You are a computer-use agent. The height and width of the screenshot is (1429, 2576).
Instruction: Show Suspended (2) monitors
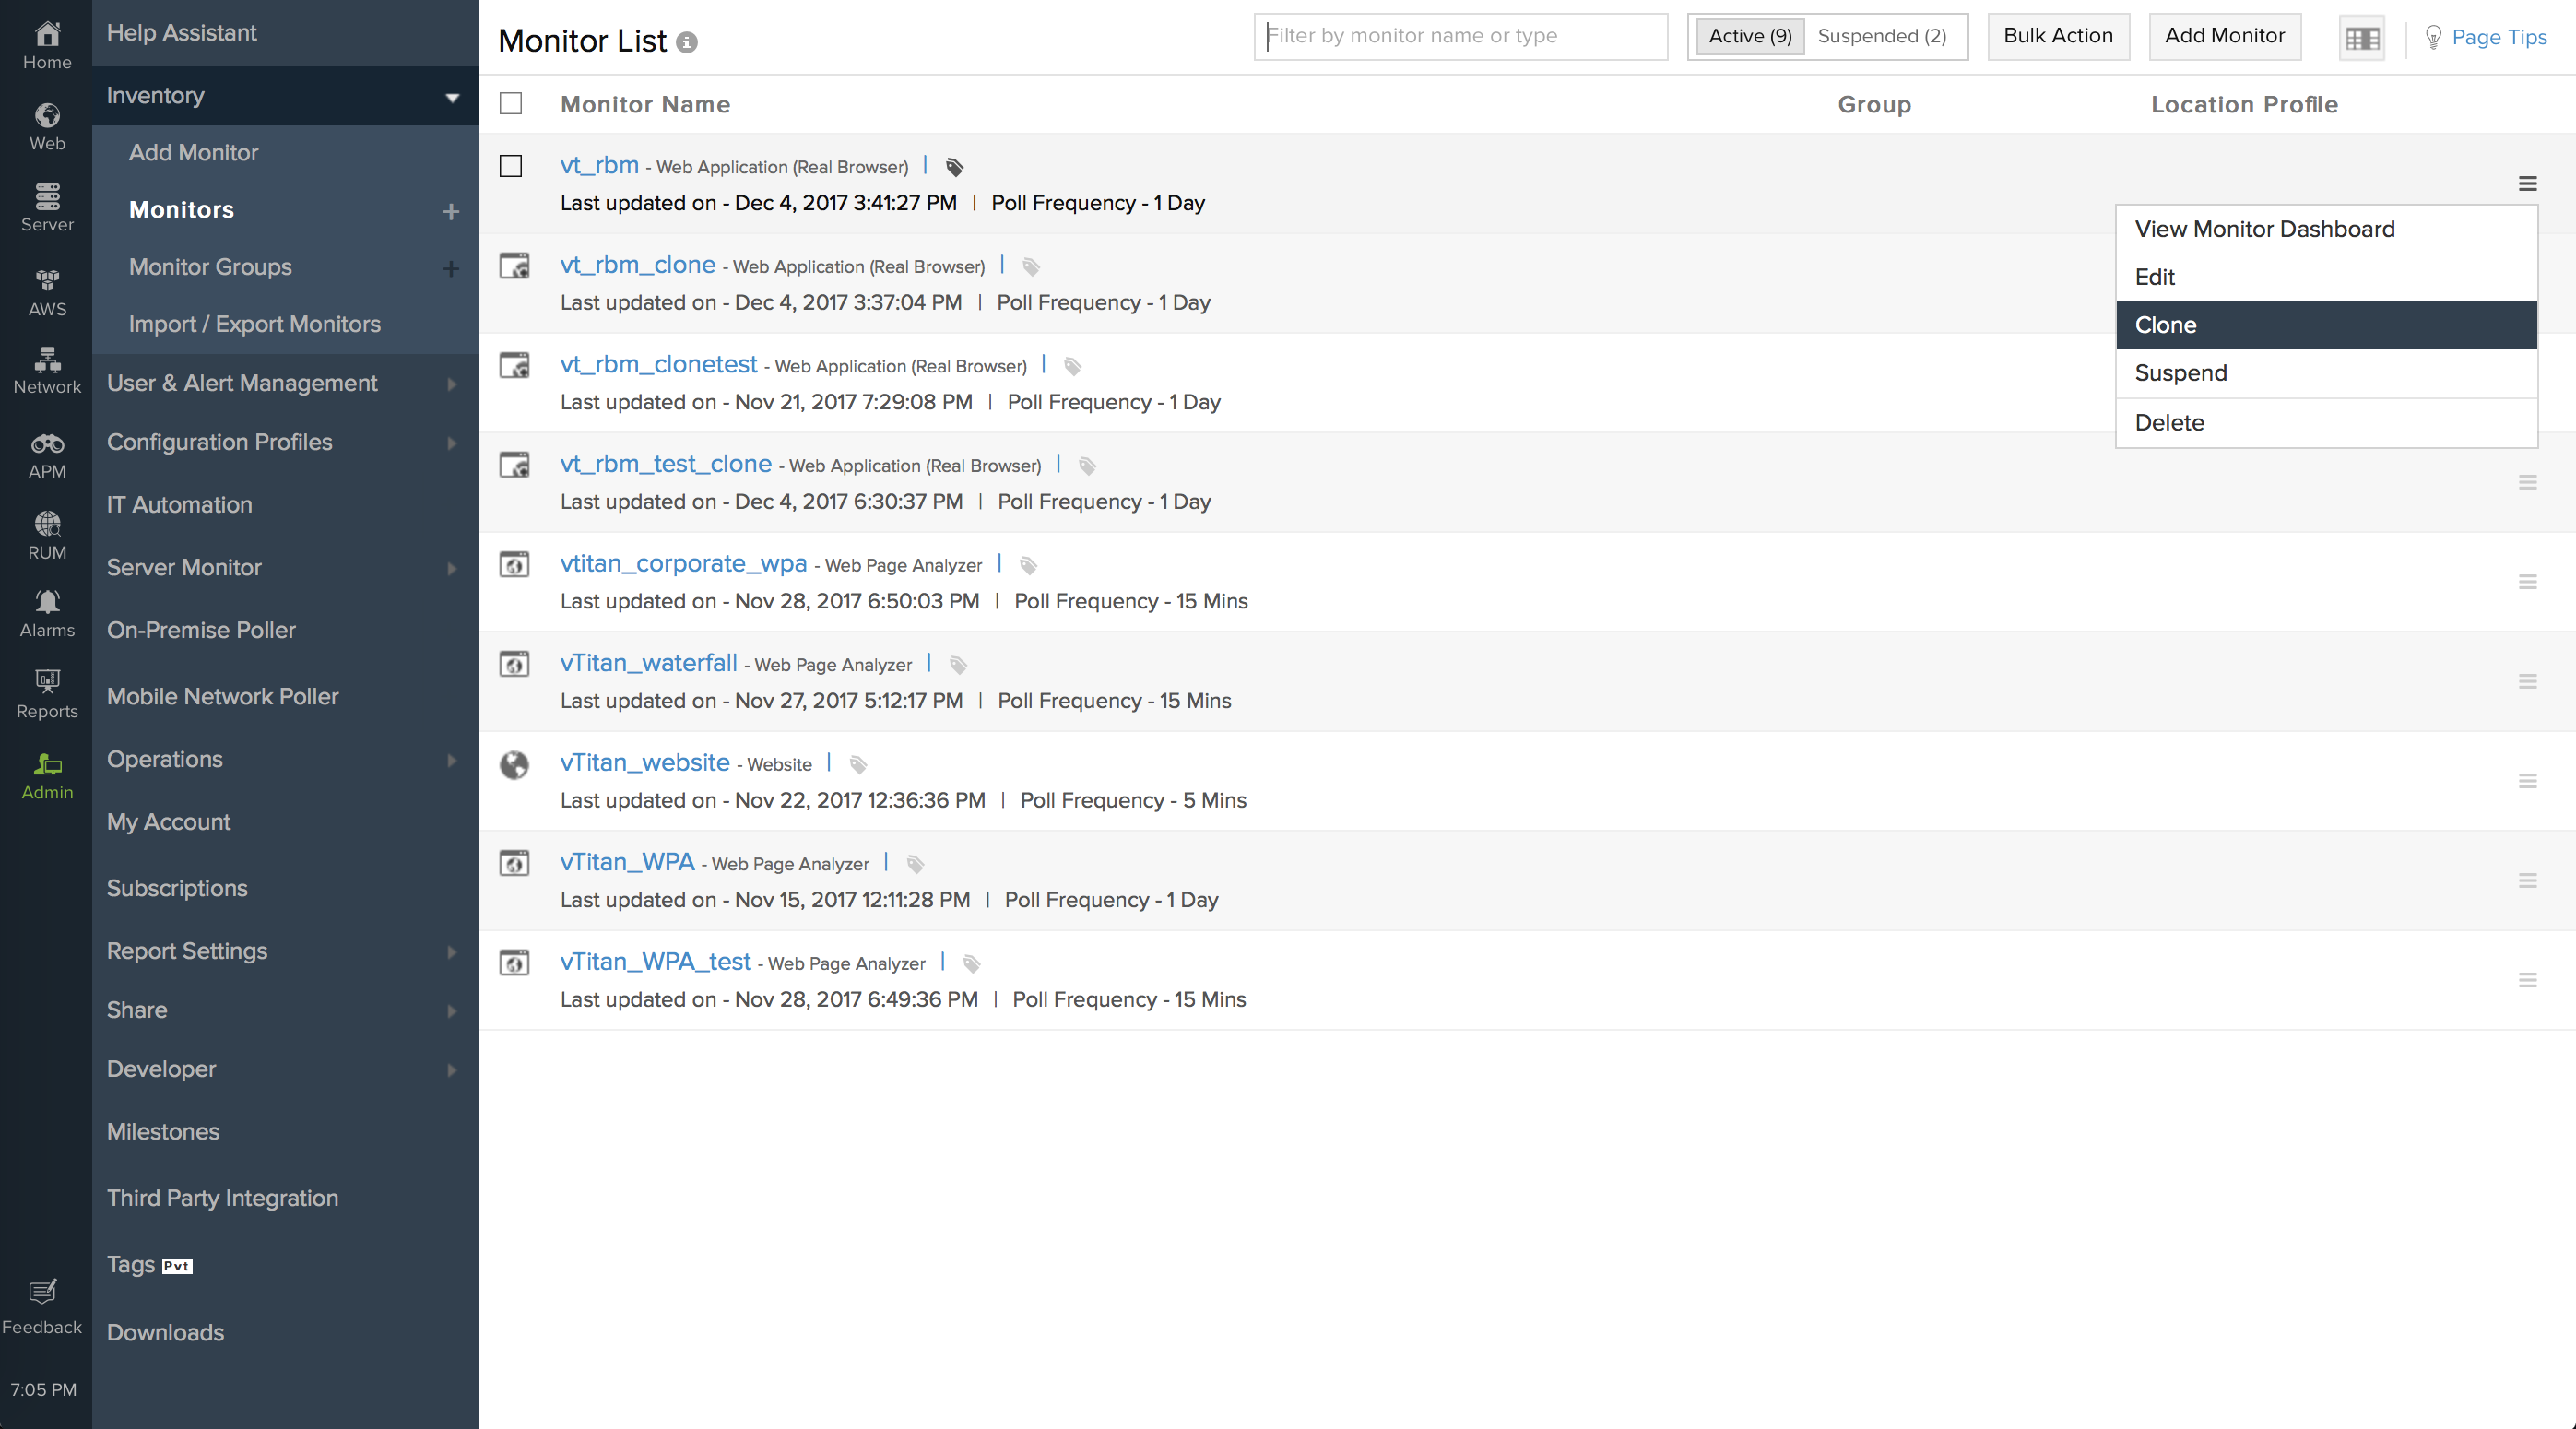(x=1881, y=36)
